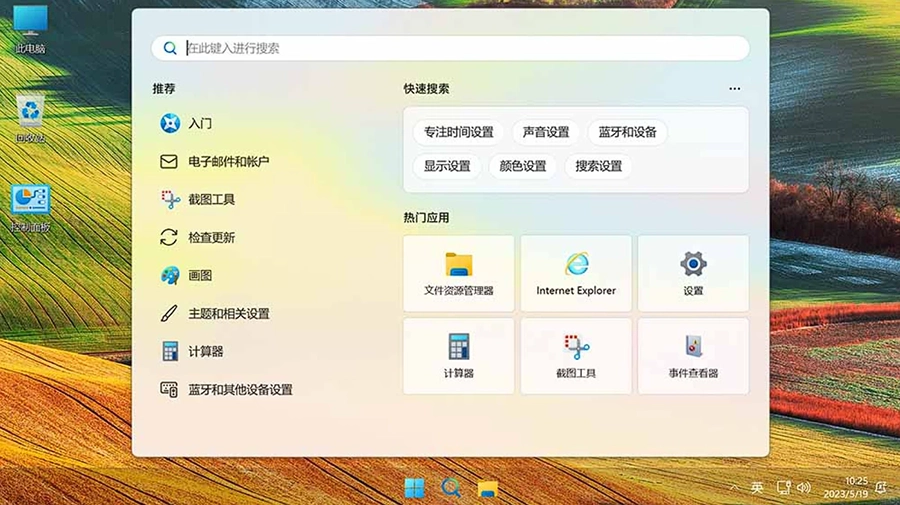Image resolution: width=900 pixels, height=505 pixels.
Task: Open Email and accounts recommendation
Action: (x=228, y=162)
